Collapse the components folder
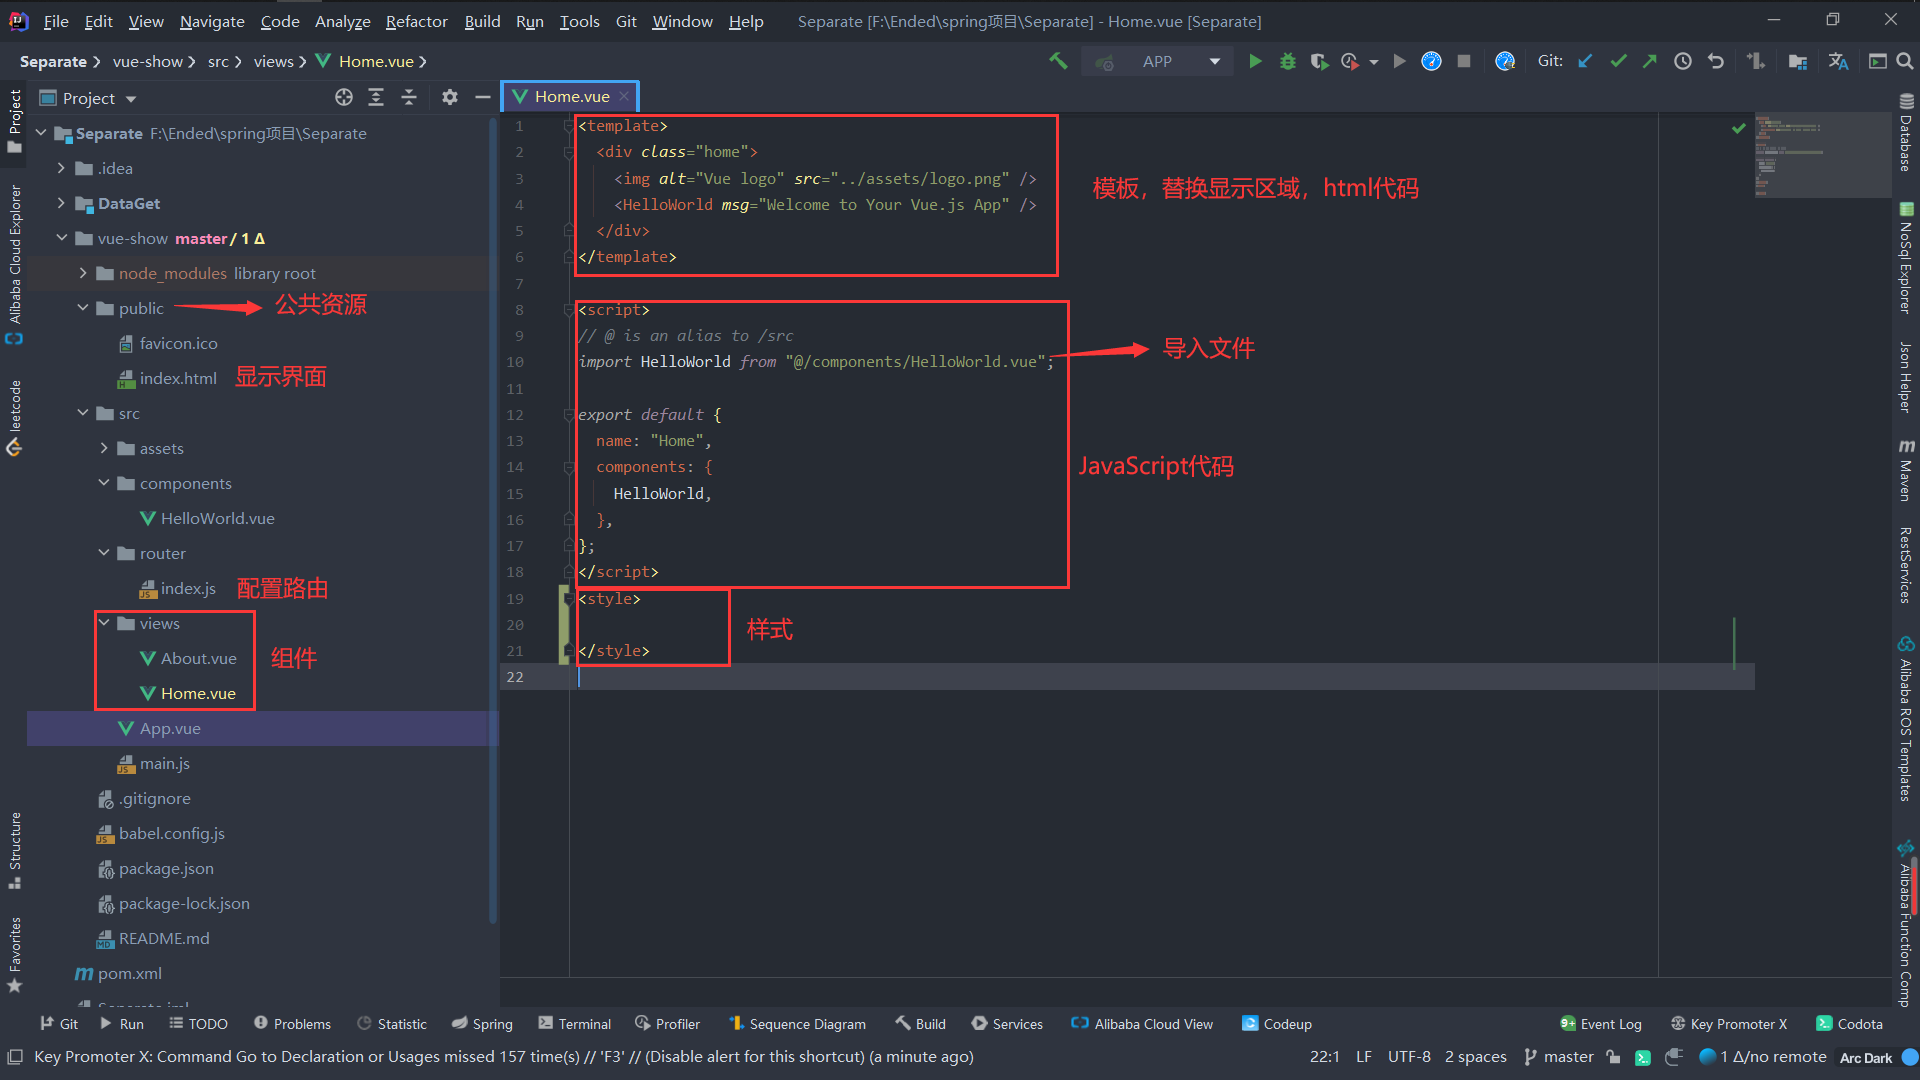 104,483
